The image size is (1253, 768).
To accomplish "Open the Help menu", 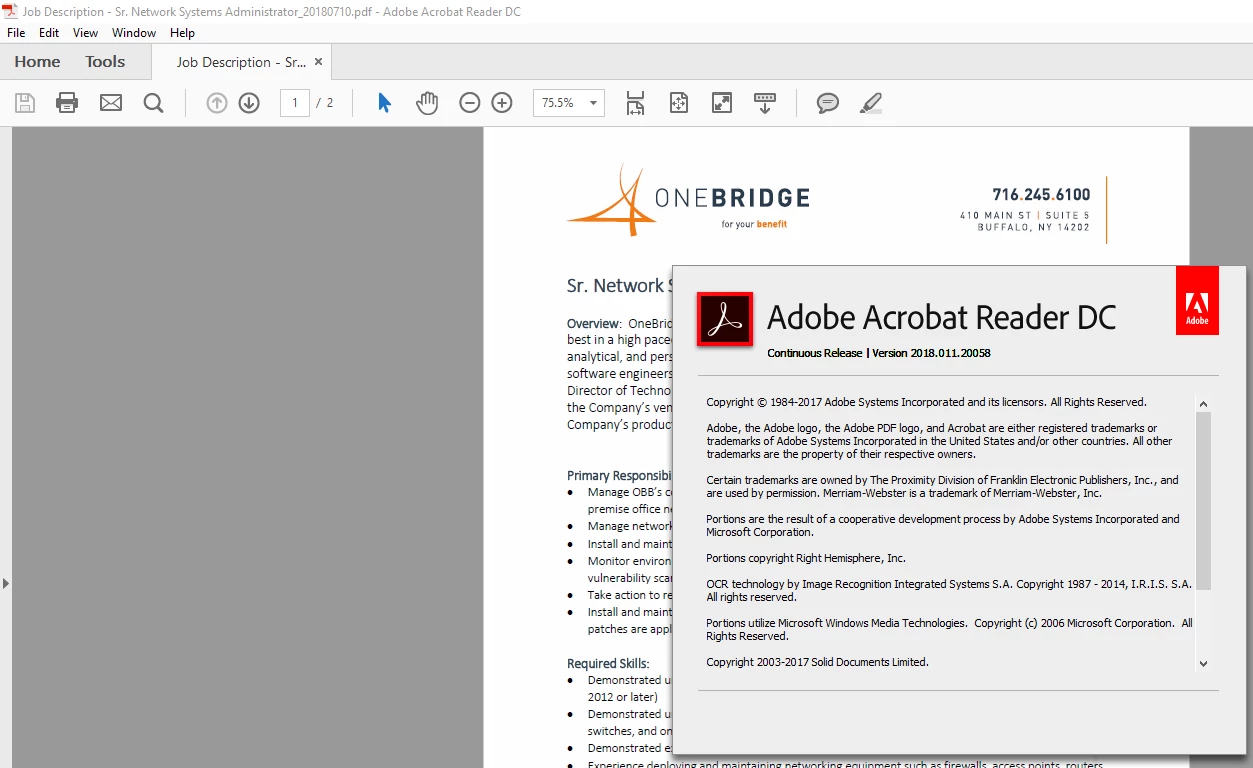I will (x=183, y=33).
